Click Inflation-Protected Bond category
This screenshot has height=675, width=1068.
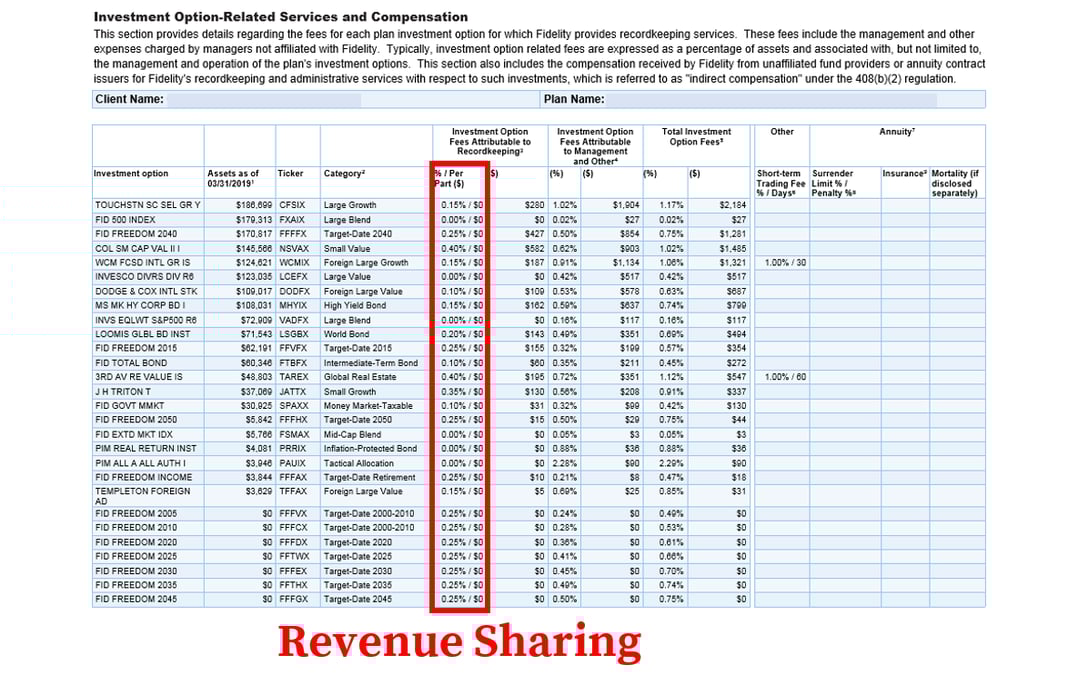coord(370,448)
